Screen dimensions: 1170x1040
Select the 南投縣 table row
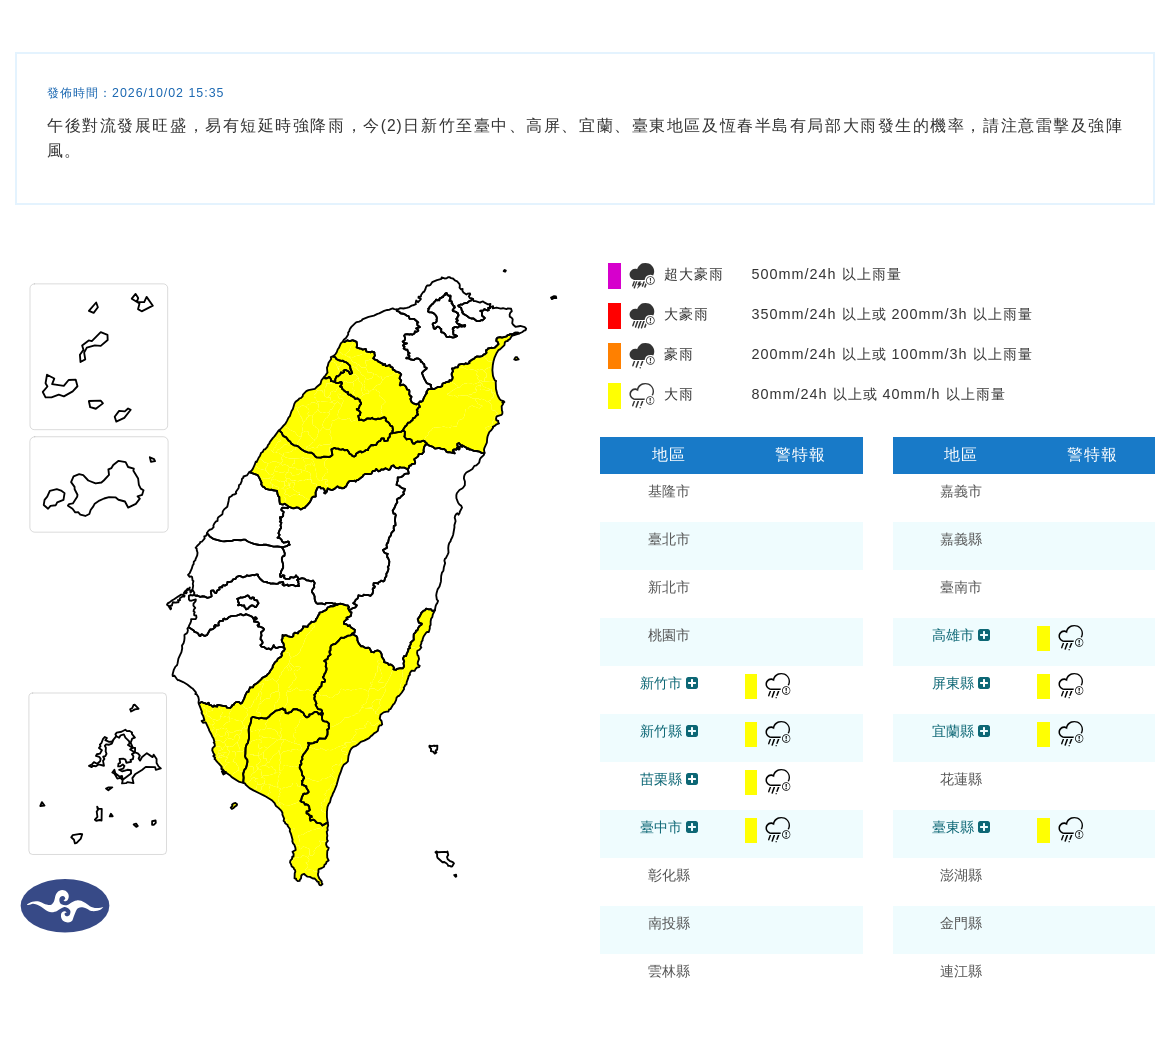(731, 930)
